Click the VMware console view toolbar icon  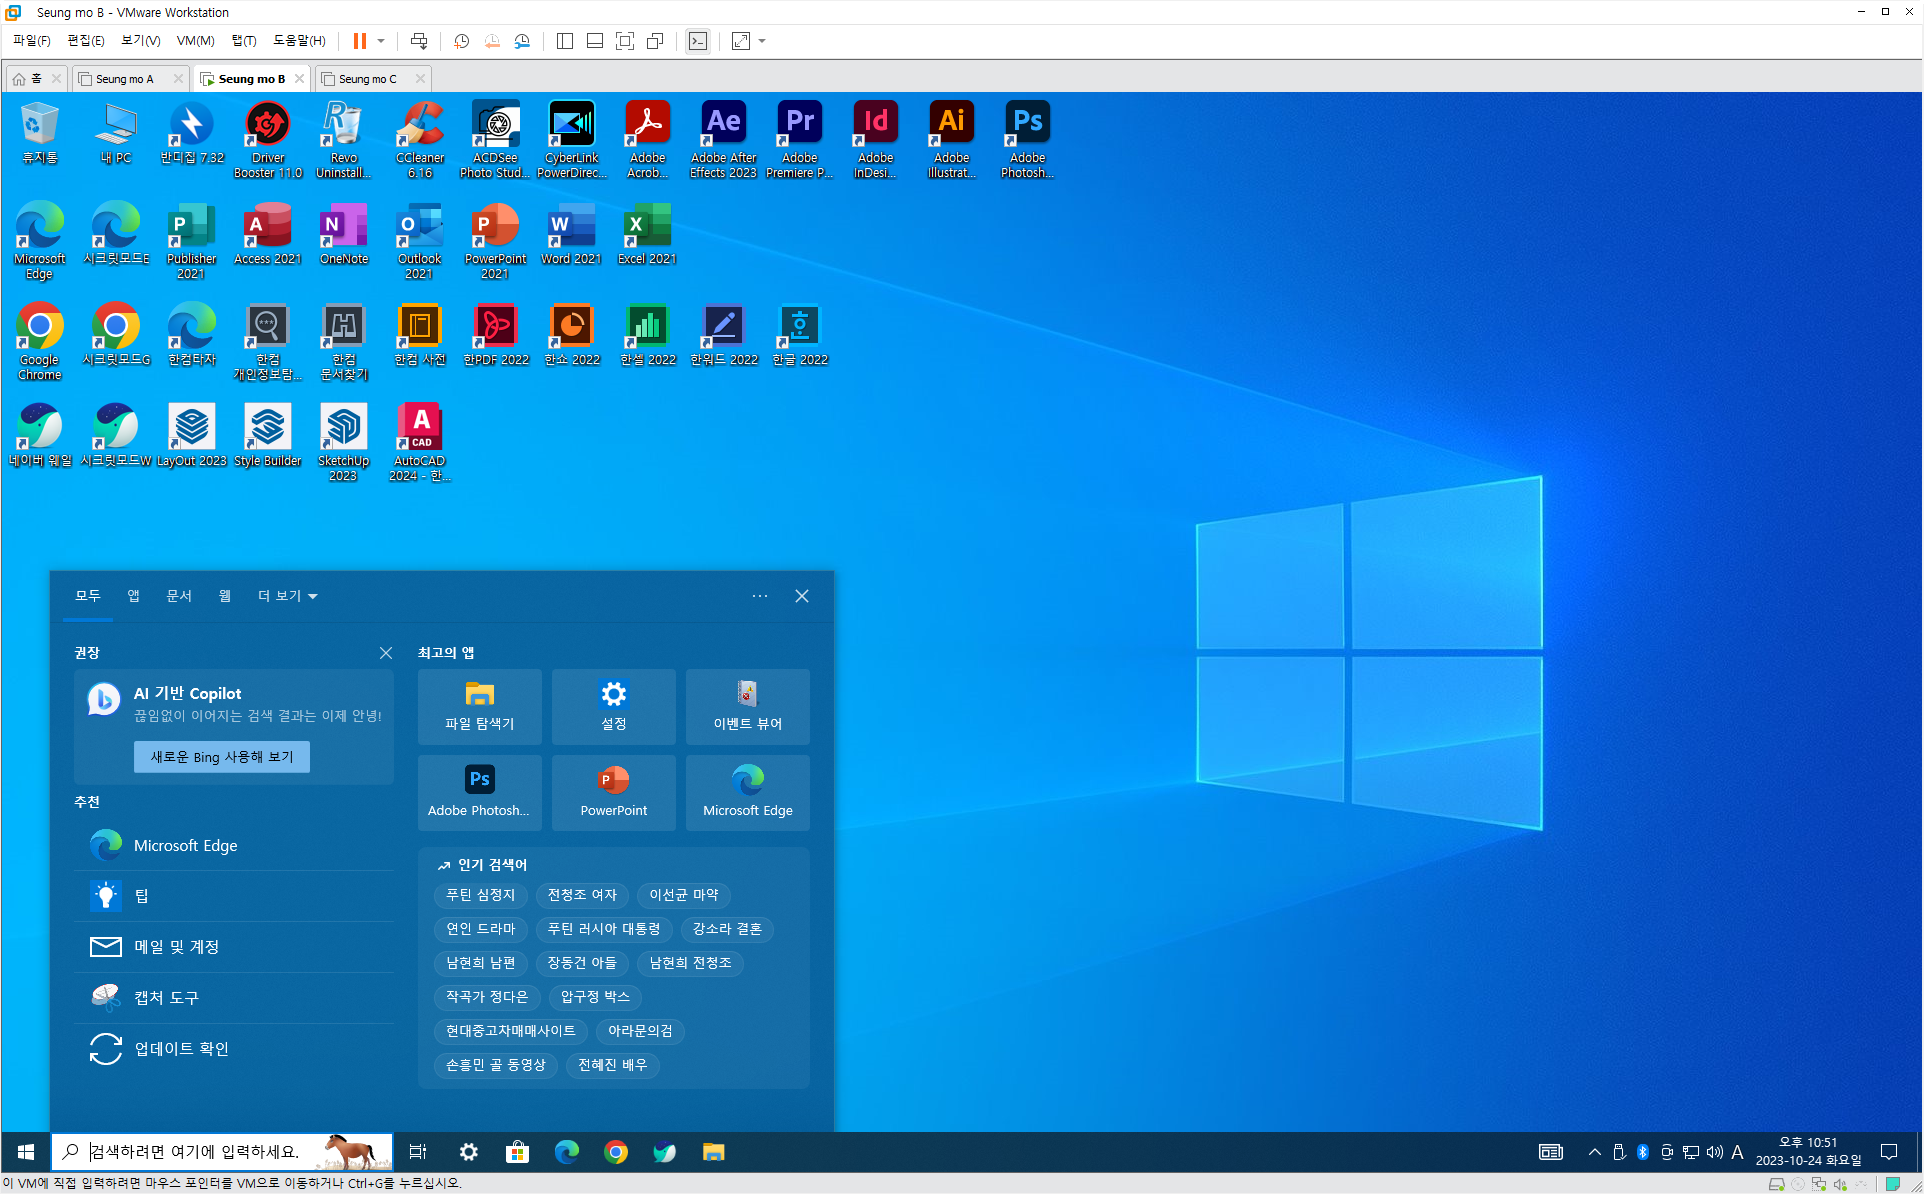tap(697, 41)
